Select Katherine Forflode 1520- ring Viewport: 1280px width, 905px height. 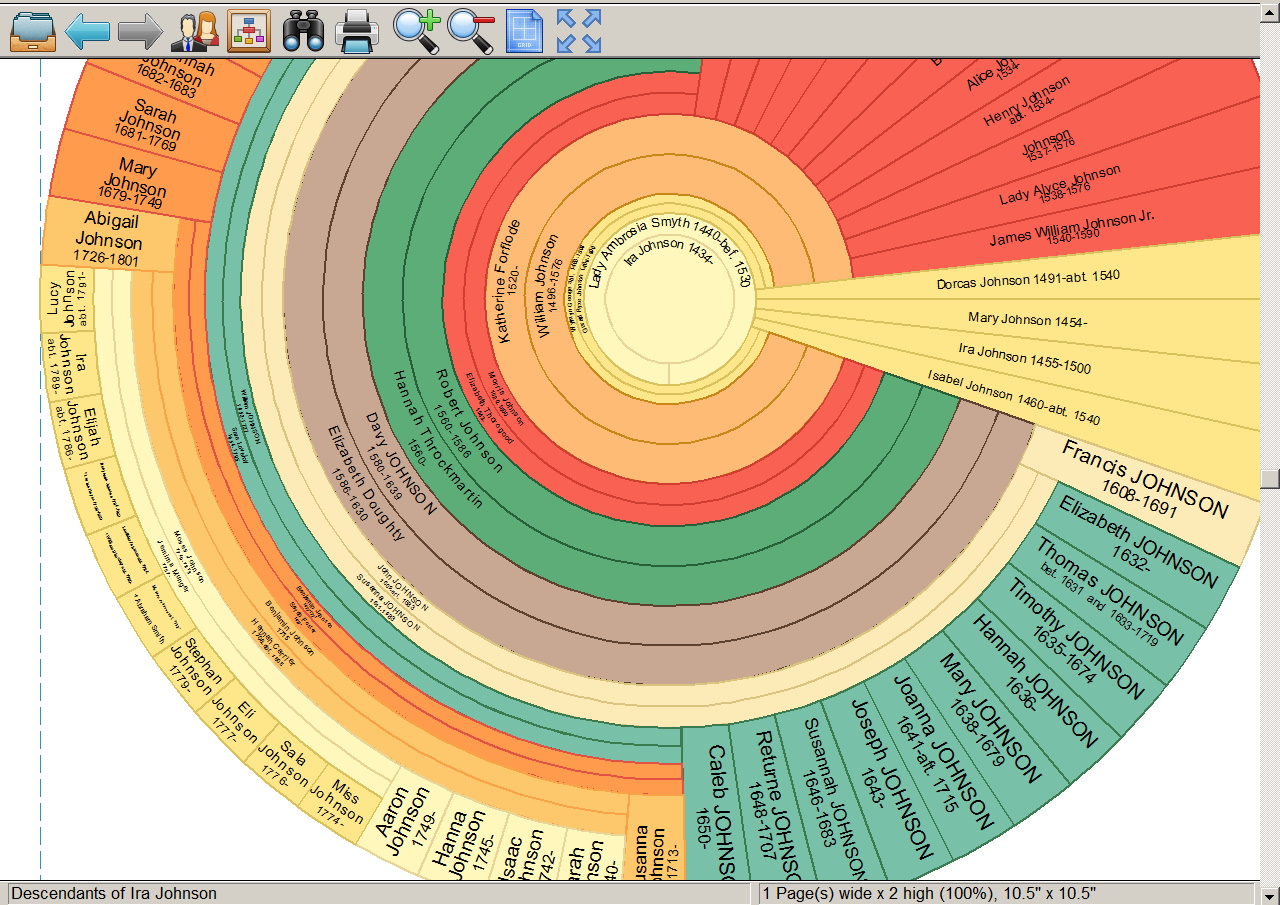coord(507,282)
